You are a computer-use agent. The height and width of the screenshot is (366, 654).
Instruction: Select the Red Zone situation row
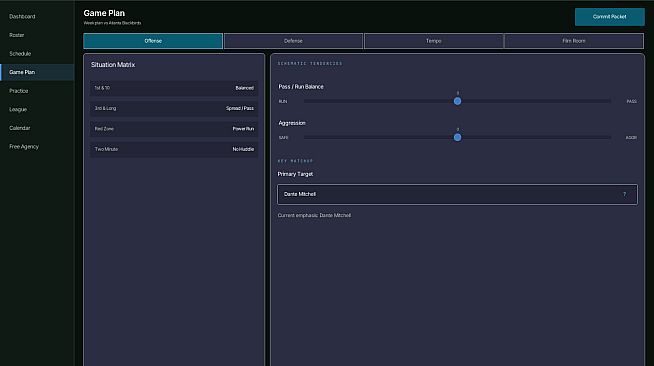(x=174, y=129)
